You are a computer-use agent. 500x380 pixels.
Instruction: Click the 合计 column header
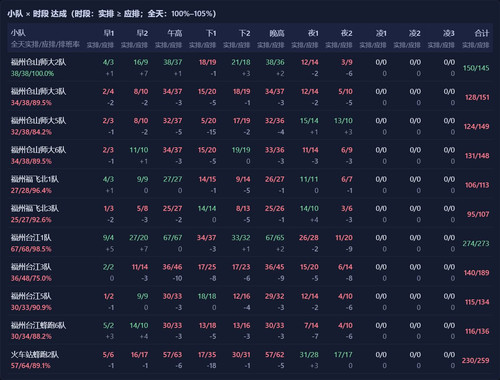click(482, 33)
